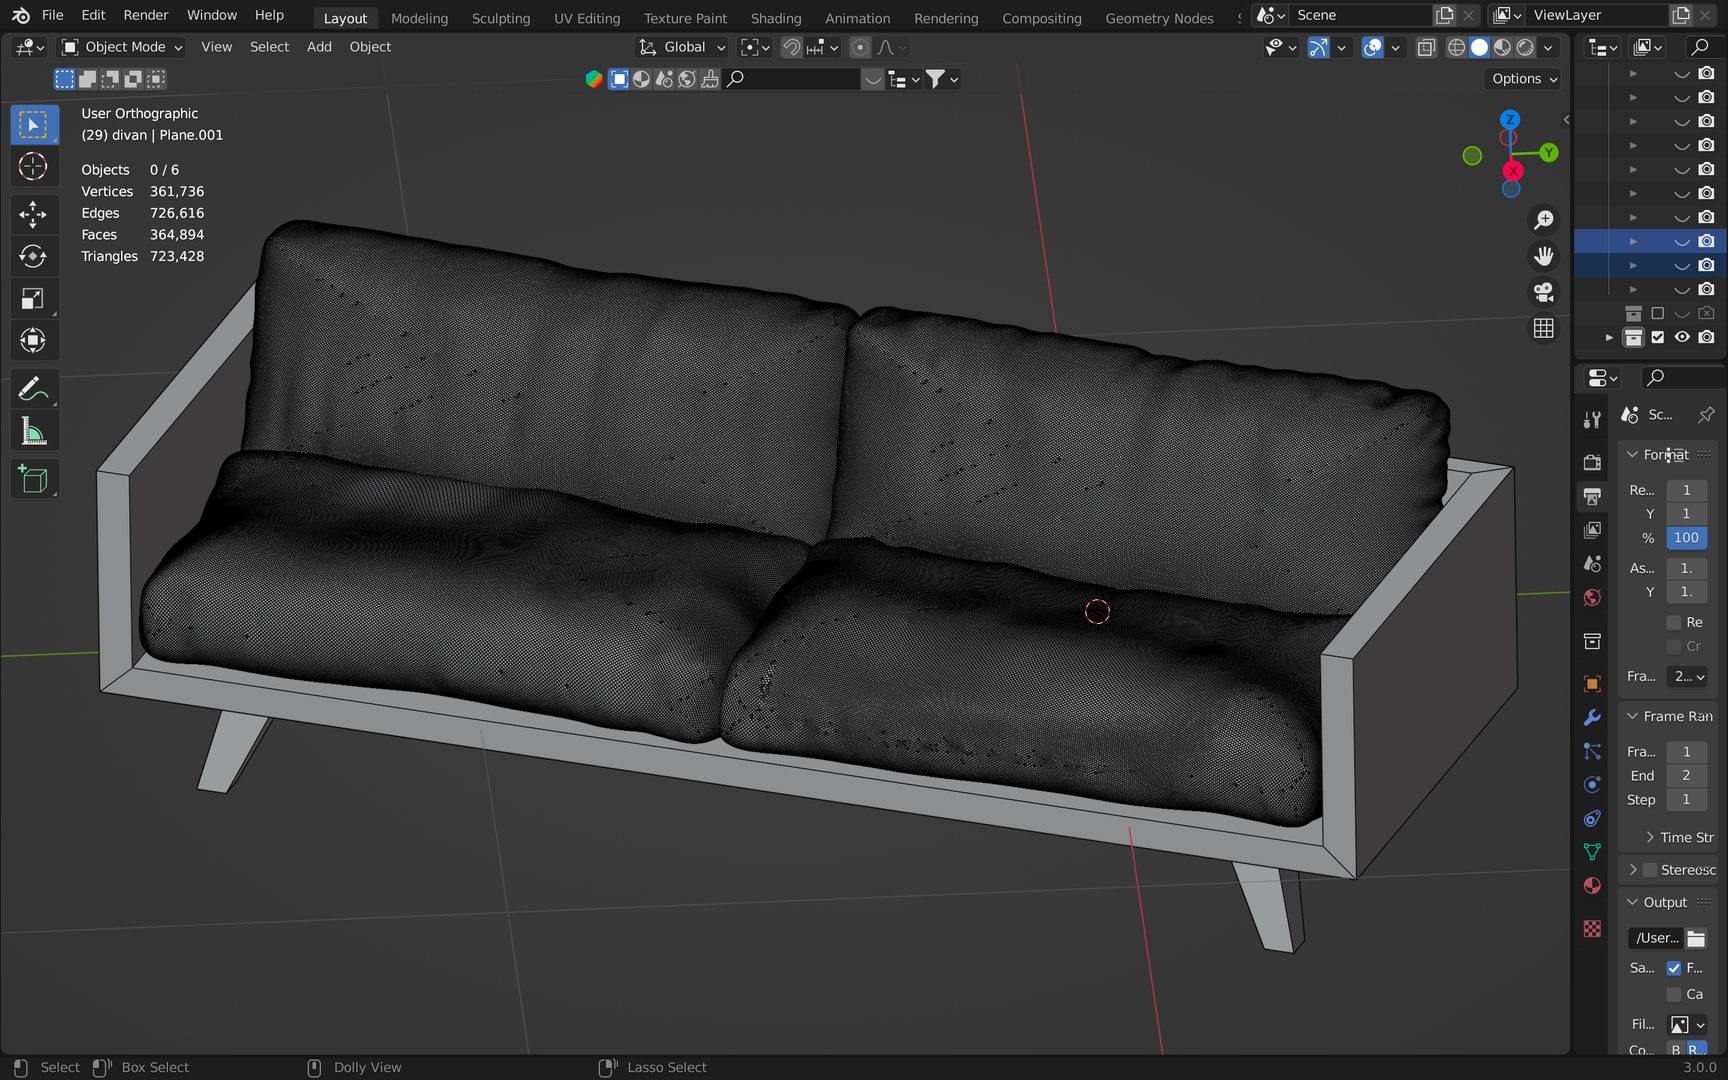Viewport: 1728px width, 1080px height.
Task: Click the zoom in/out viewport button
Action: pos(1544,220)
